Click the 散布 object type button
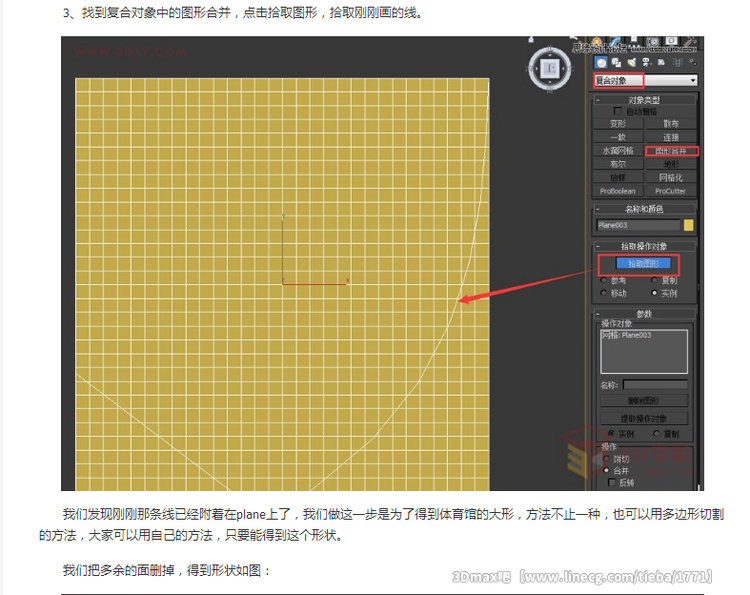 tap(671, 124)
